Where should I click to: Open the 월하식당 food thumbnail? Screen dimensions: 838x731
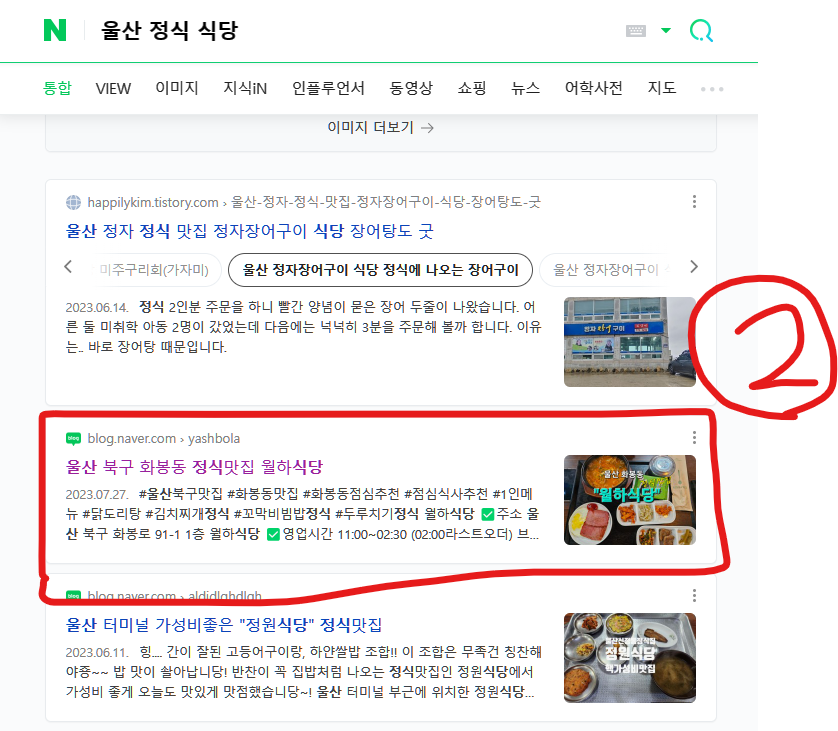pyautogui.click(x=630, y=500)
